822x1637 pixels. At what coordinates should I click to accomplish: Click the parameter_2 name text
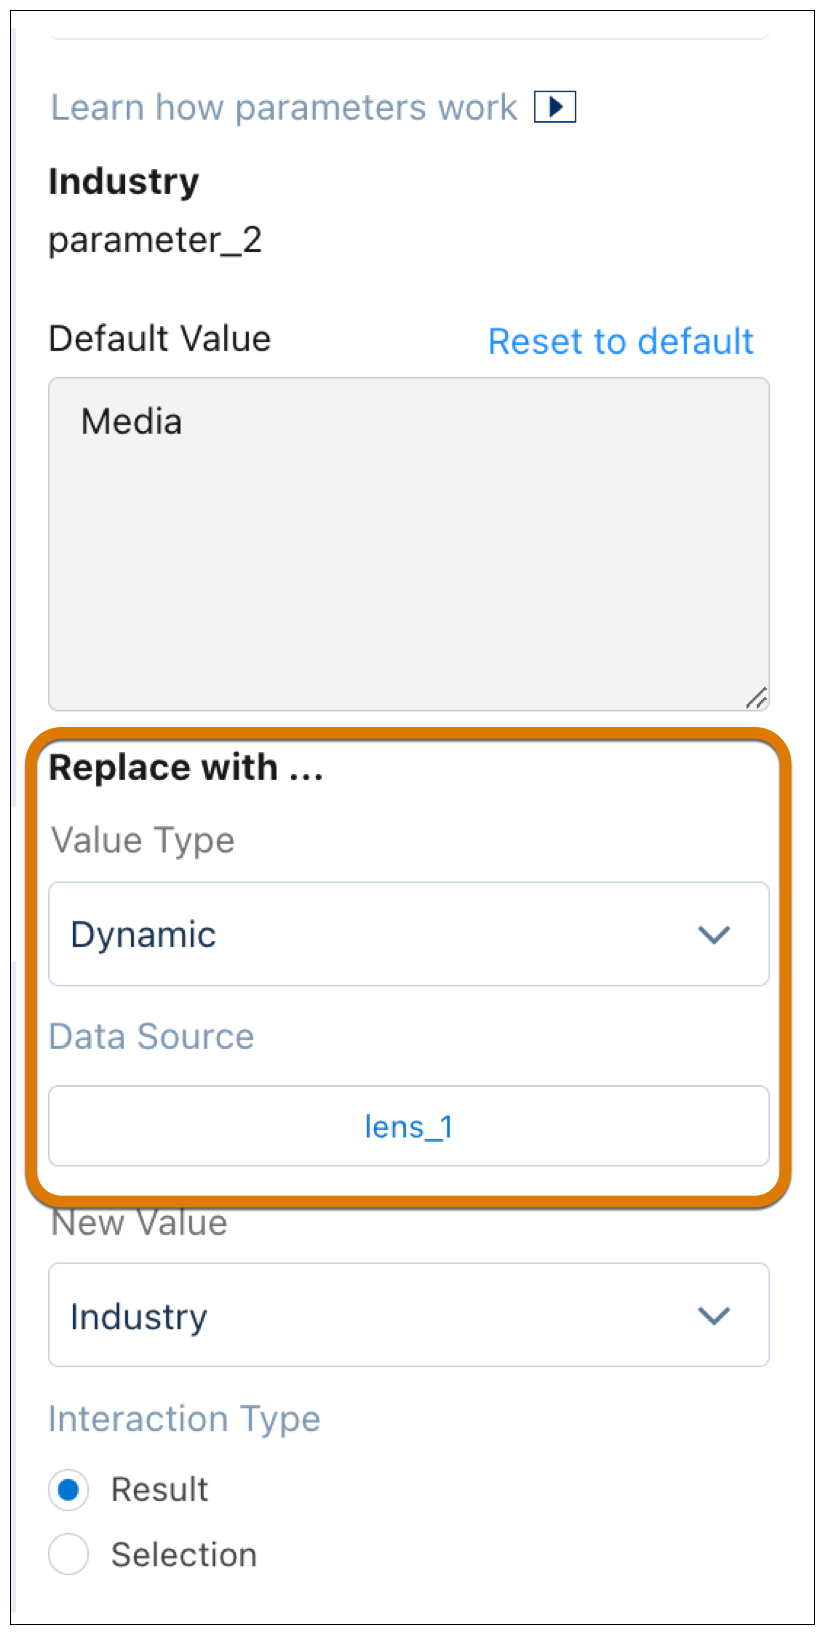pos(155,240)
